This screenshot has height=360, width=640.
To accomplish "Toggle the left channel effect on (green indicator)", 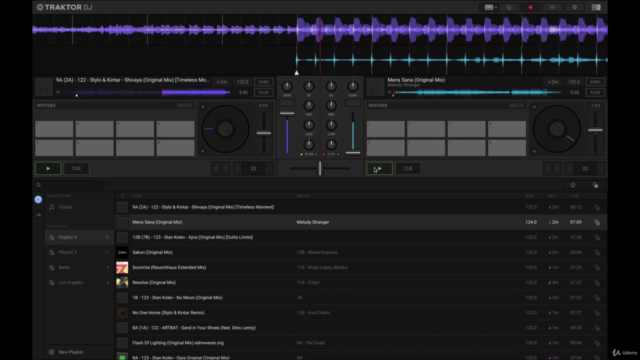I will (x=302, y=155).
